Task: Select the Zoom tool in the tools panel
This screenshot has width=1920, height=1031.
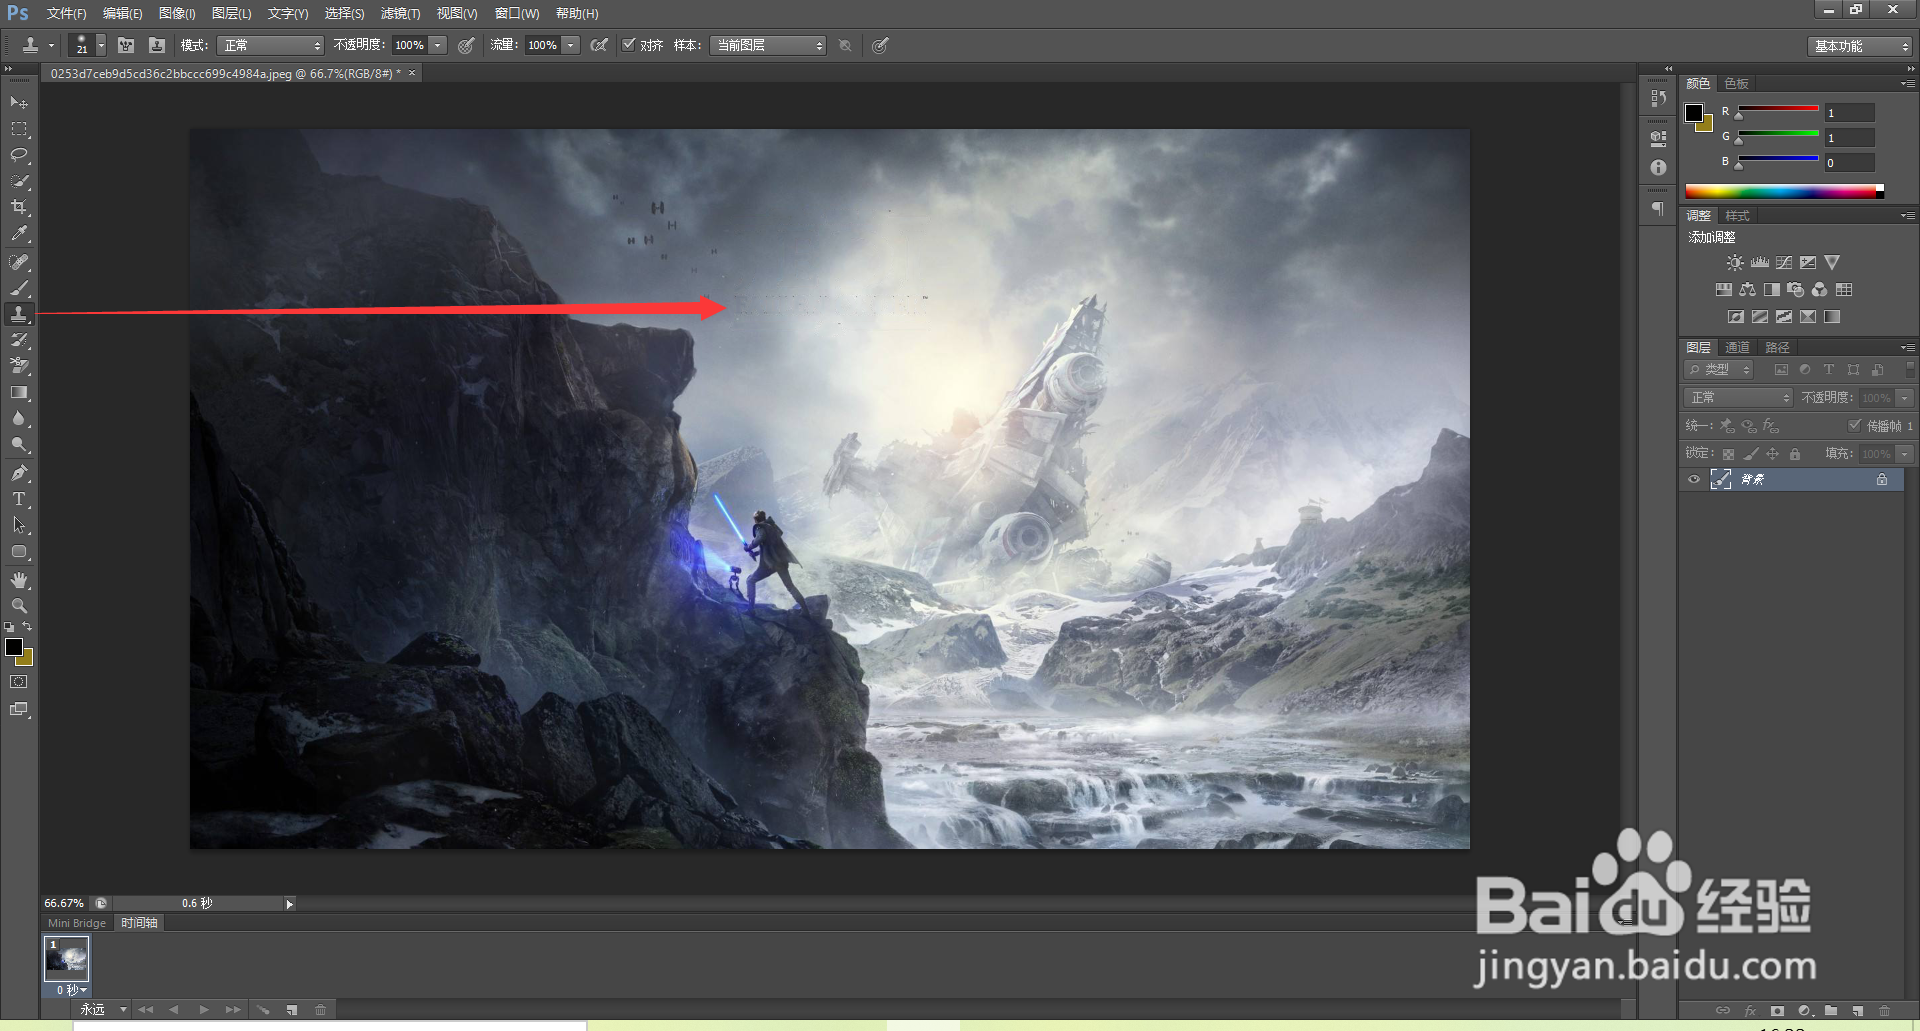Action: coord(19,606)
